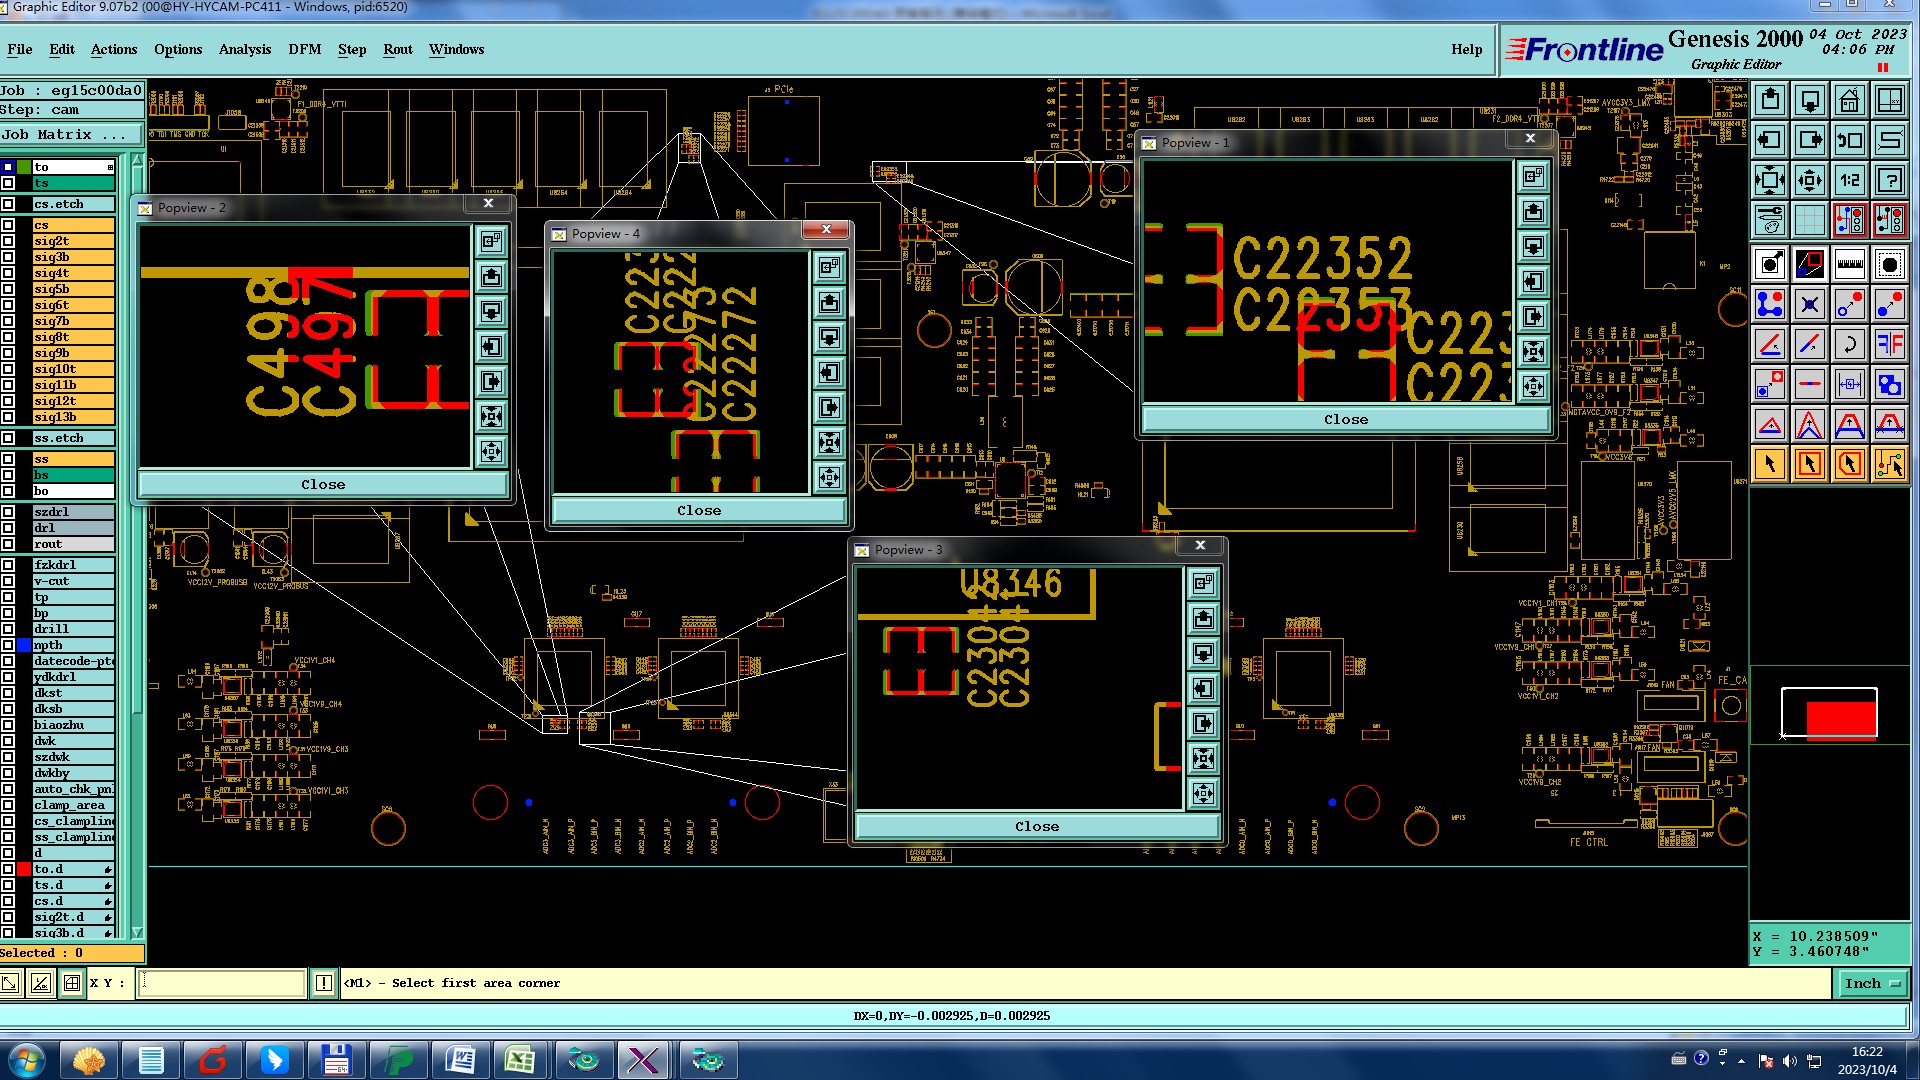Click the red color box beside to.d

tap(24, 869)
